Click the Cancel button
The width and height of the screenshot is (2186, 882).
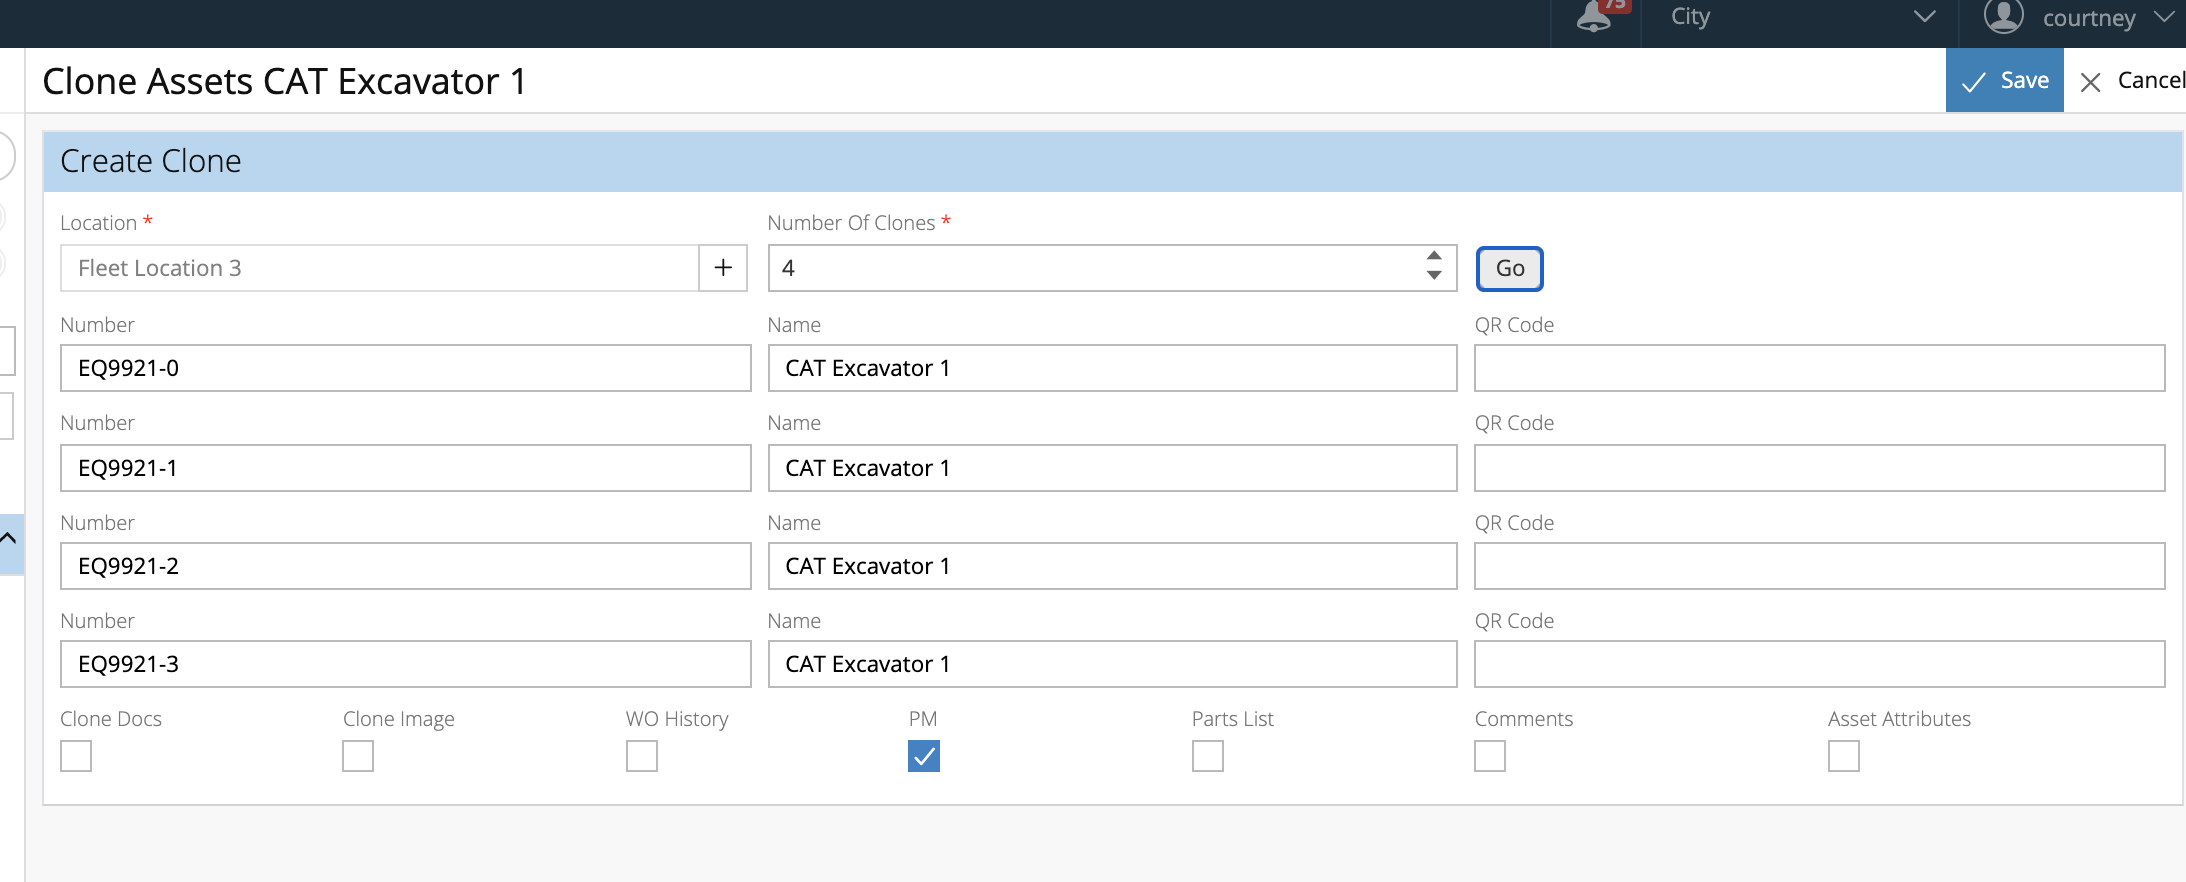pyautogui.click(x=2131, y=81)
